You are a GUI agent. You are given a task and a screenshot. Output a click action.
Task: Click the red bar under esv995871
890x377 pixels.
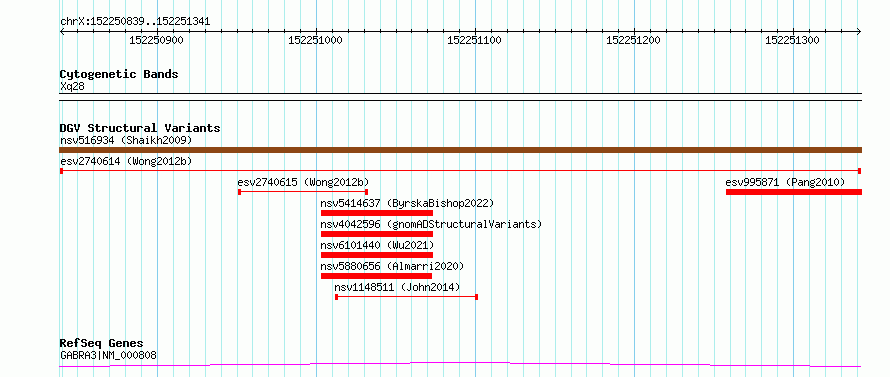794,192
